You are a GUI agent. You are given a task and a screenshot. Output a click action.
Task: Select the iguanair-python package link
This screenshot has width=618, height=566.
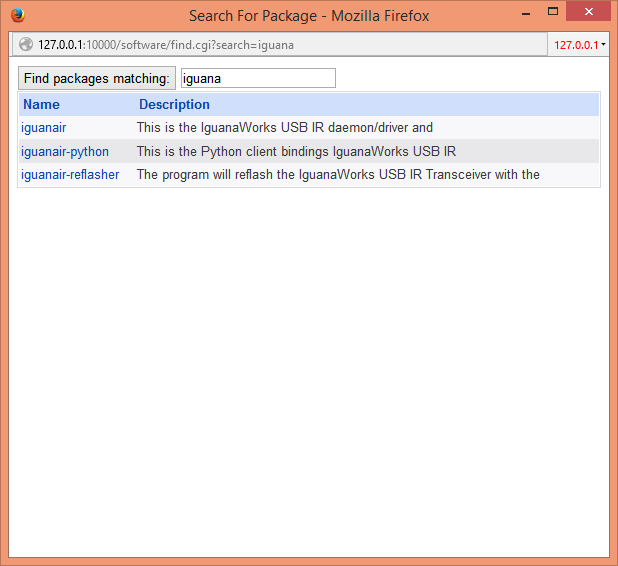coord(65,152)
